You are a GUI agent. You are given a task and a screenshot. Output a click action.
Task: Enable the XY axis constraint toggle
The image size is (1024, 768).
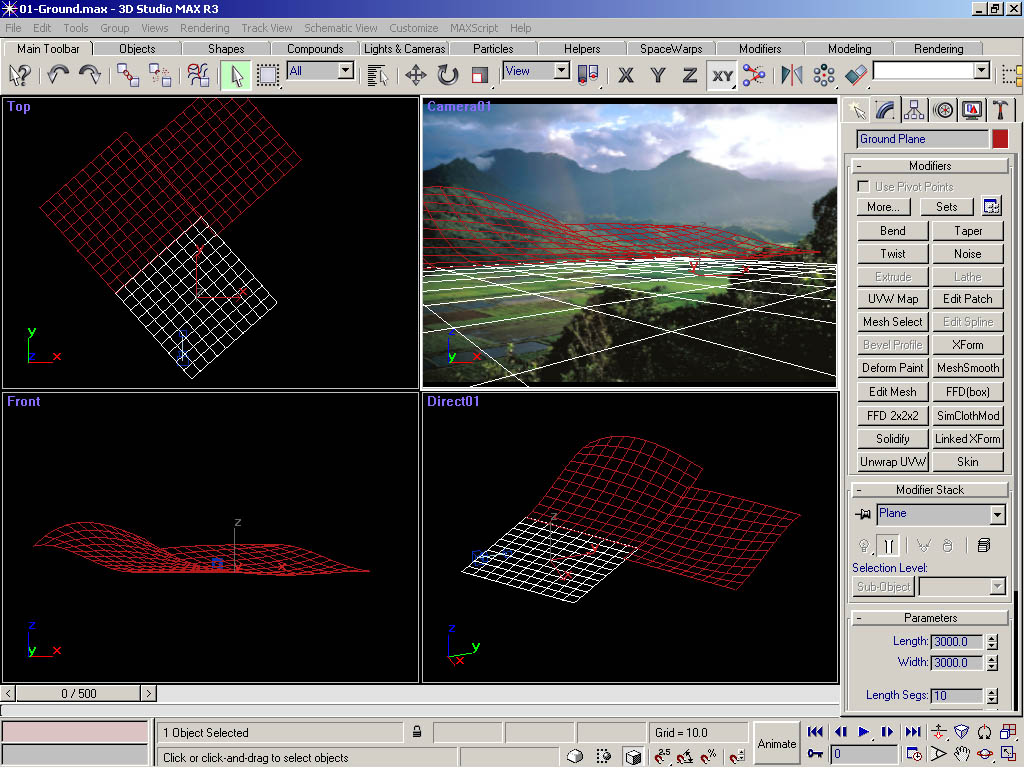pos(721,75)
